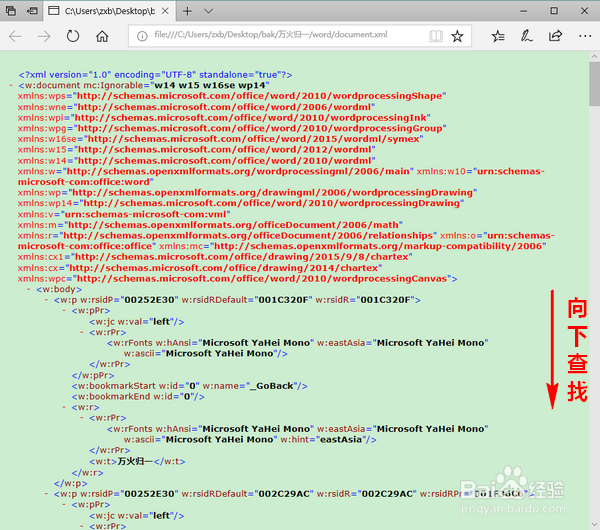
Task: Minimize the browser window
Action: pyautogui.click(x=523, y=11)
